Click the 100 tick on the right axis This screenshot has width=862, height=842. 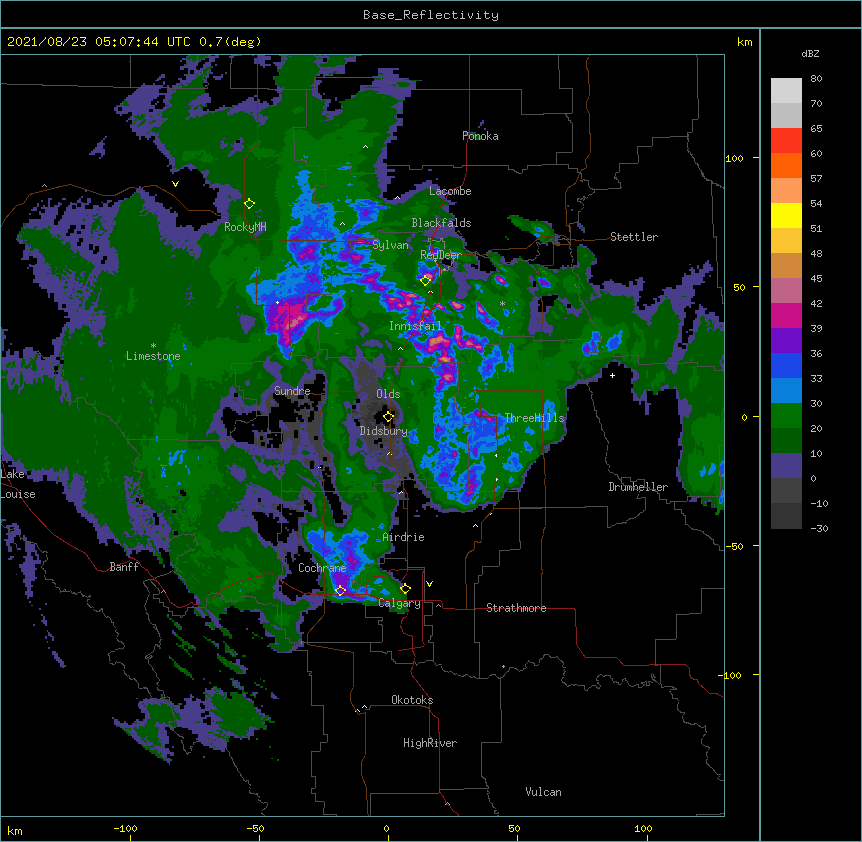click(734, 158)
